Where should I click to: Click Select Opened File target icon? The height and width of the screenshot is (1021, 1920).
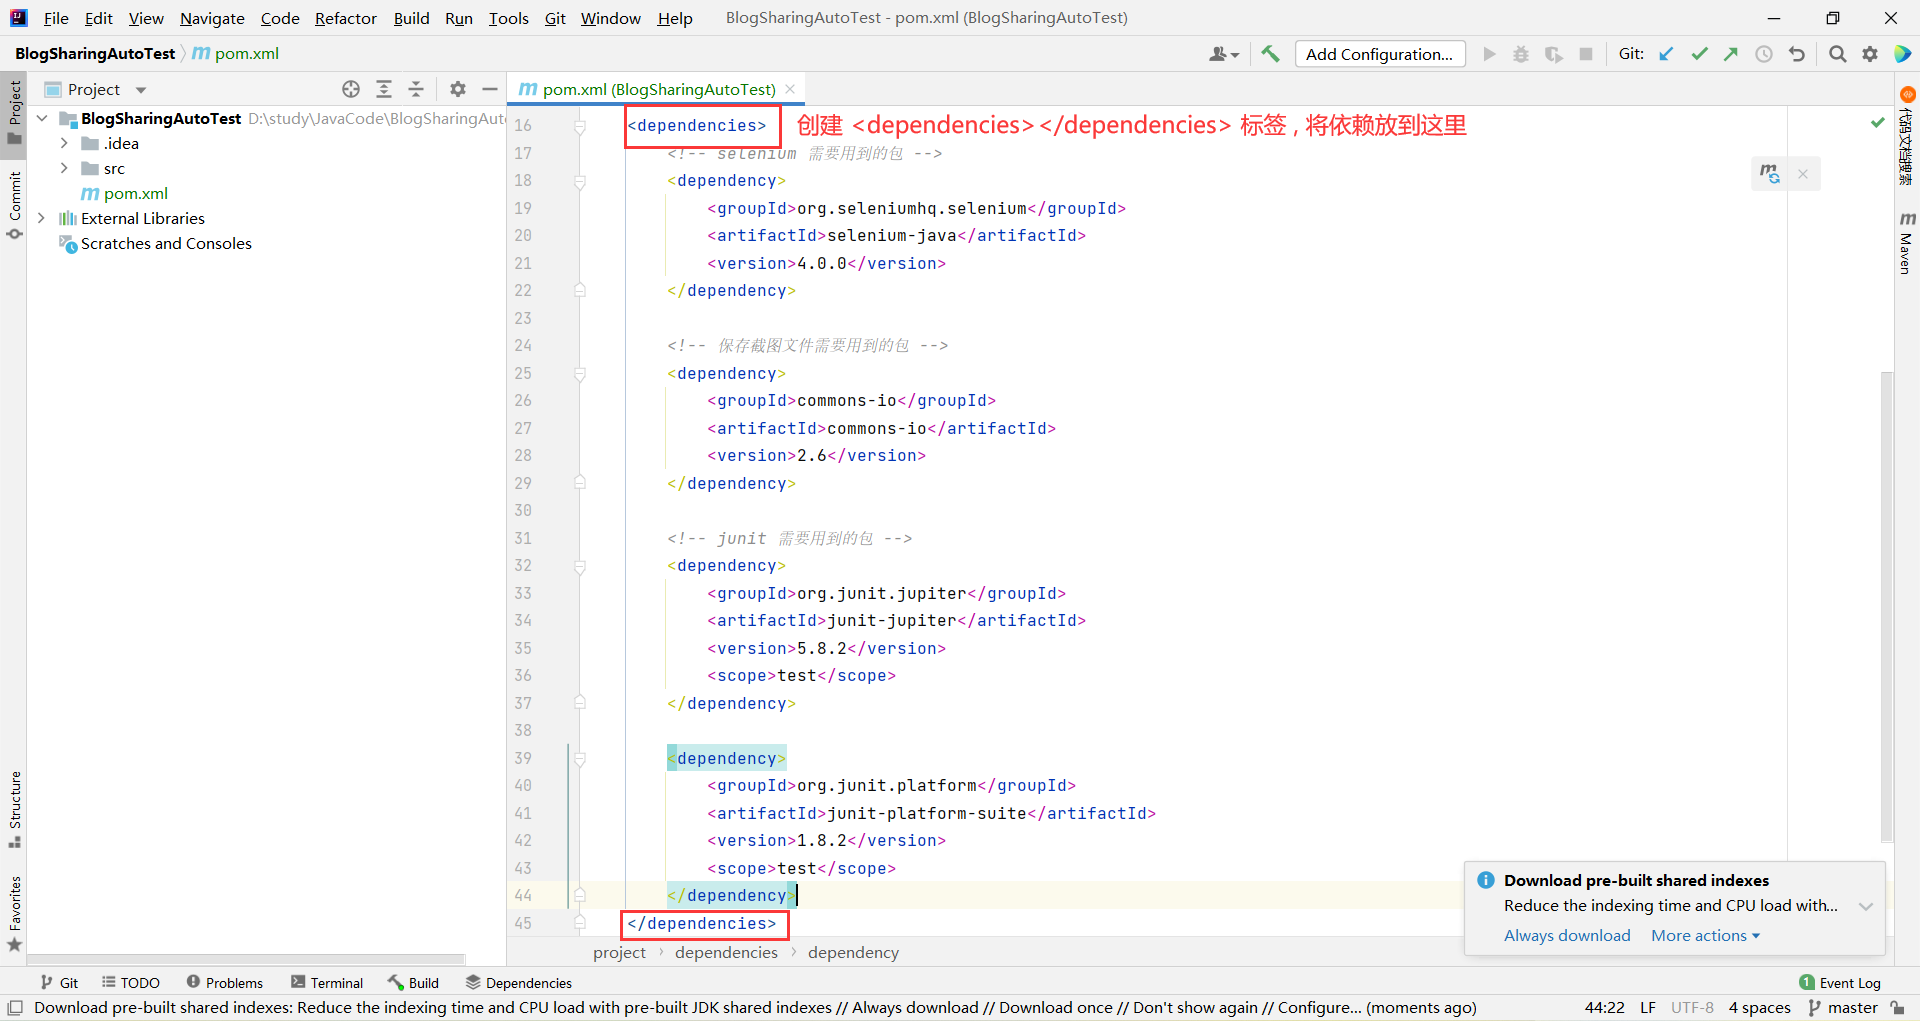(x=351, y=89)
